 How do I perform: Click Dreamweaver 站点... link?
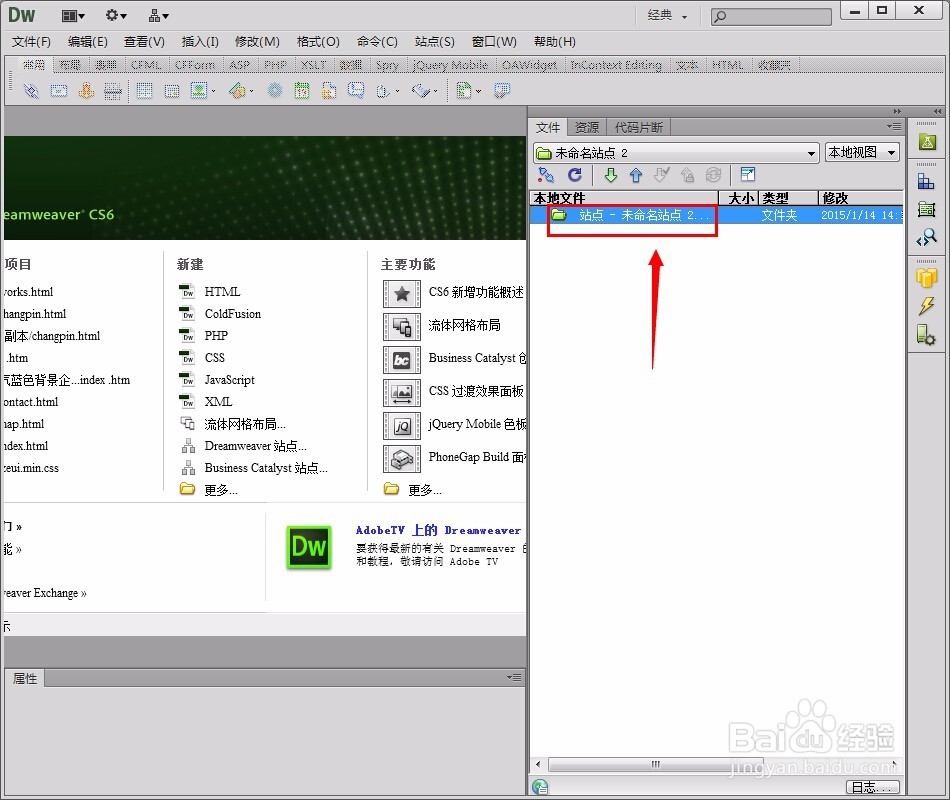point(255,446)
